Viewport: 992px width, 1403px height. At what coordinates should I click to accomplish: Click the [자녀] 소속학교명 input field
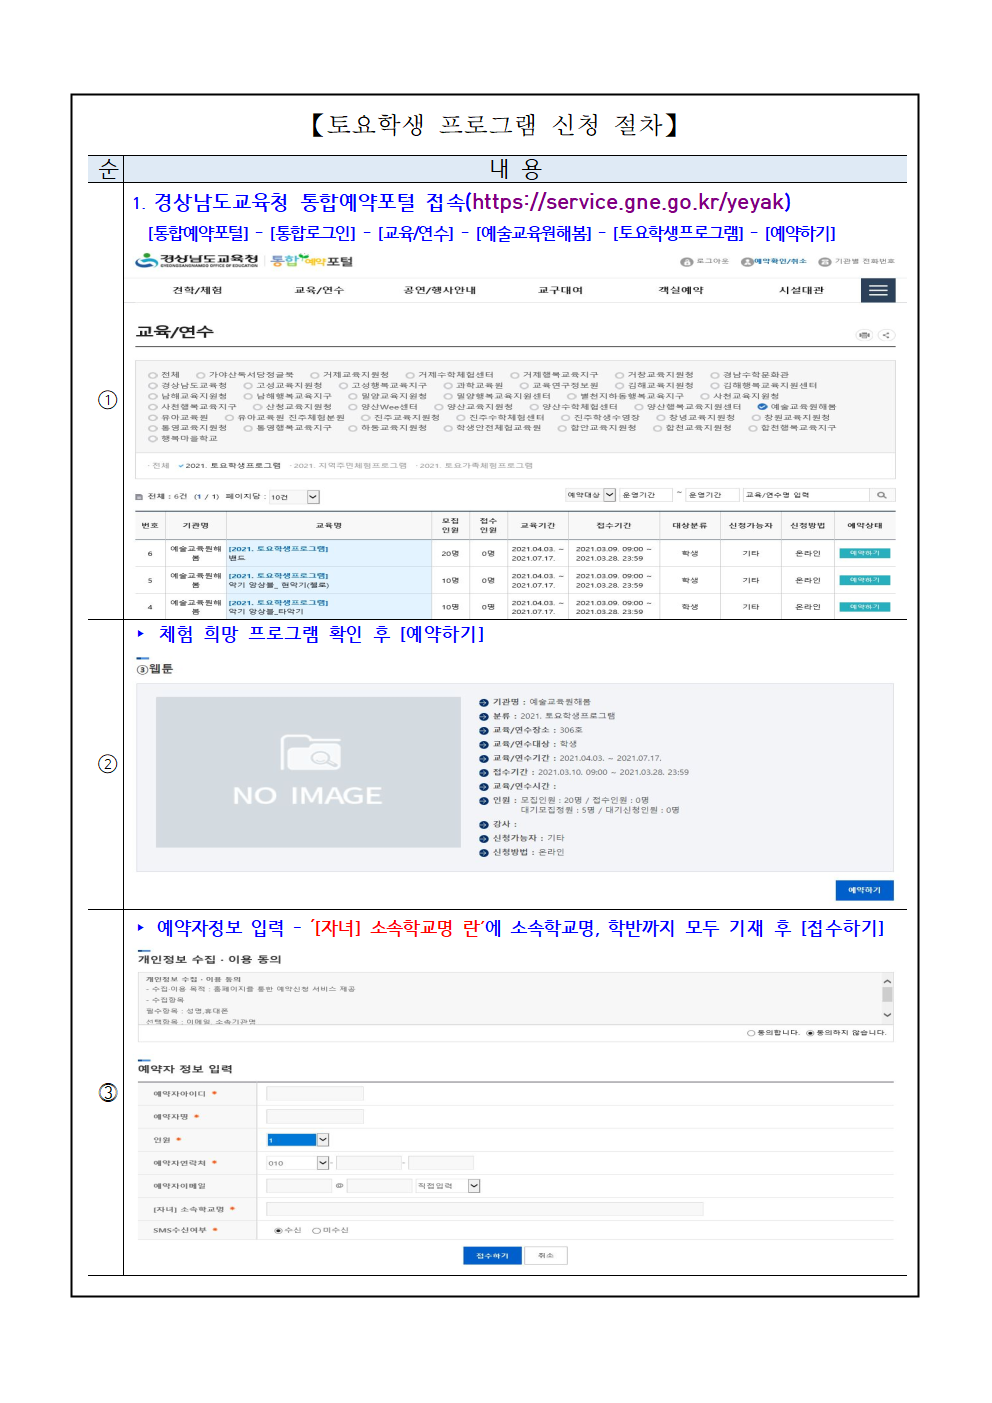point(485,1209)
